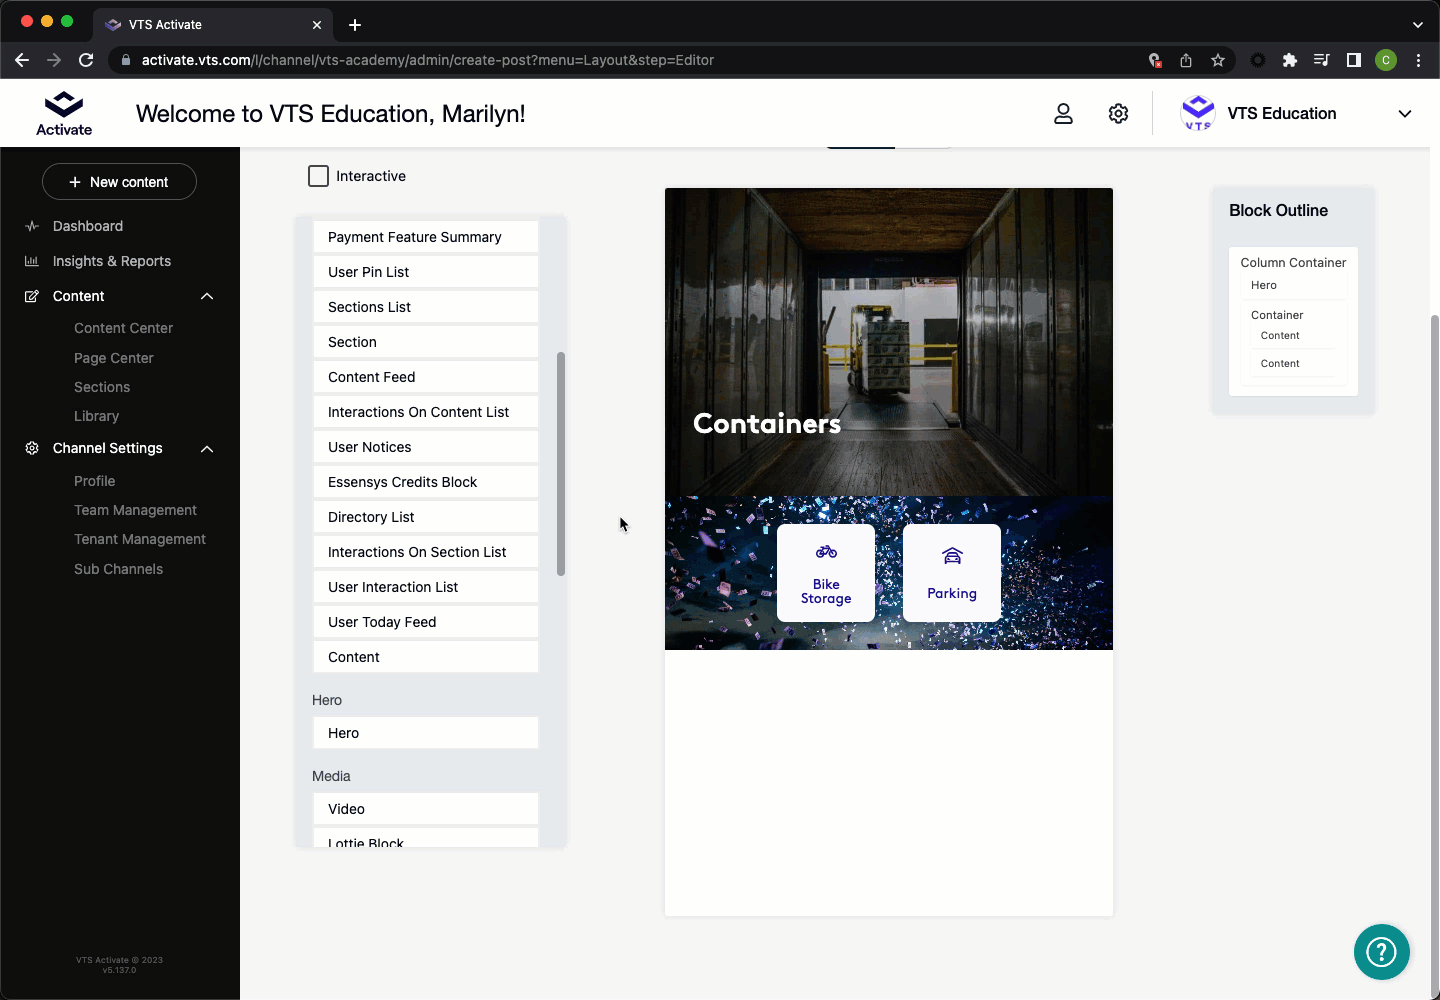The image size is (1440, 1000).
Task: Click the Insights & Reports chart icon
Action: [x=32, y=261]
